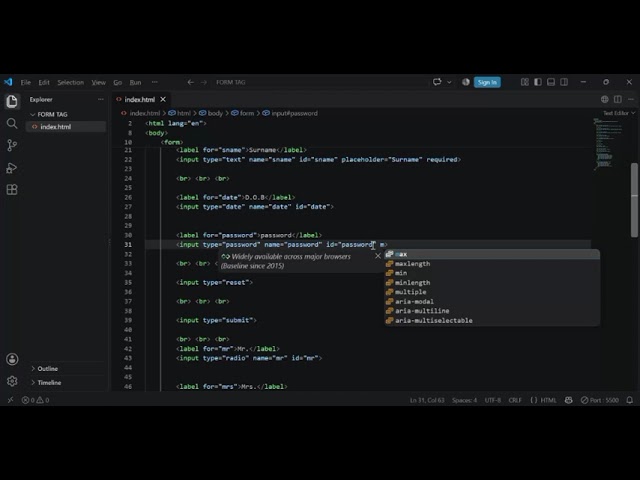Screen dimensions: 640x480
Task: Click the Port : 5500 live server indicator
Action: click(600, 400)
